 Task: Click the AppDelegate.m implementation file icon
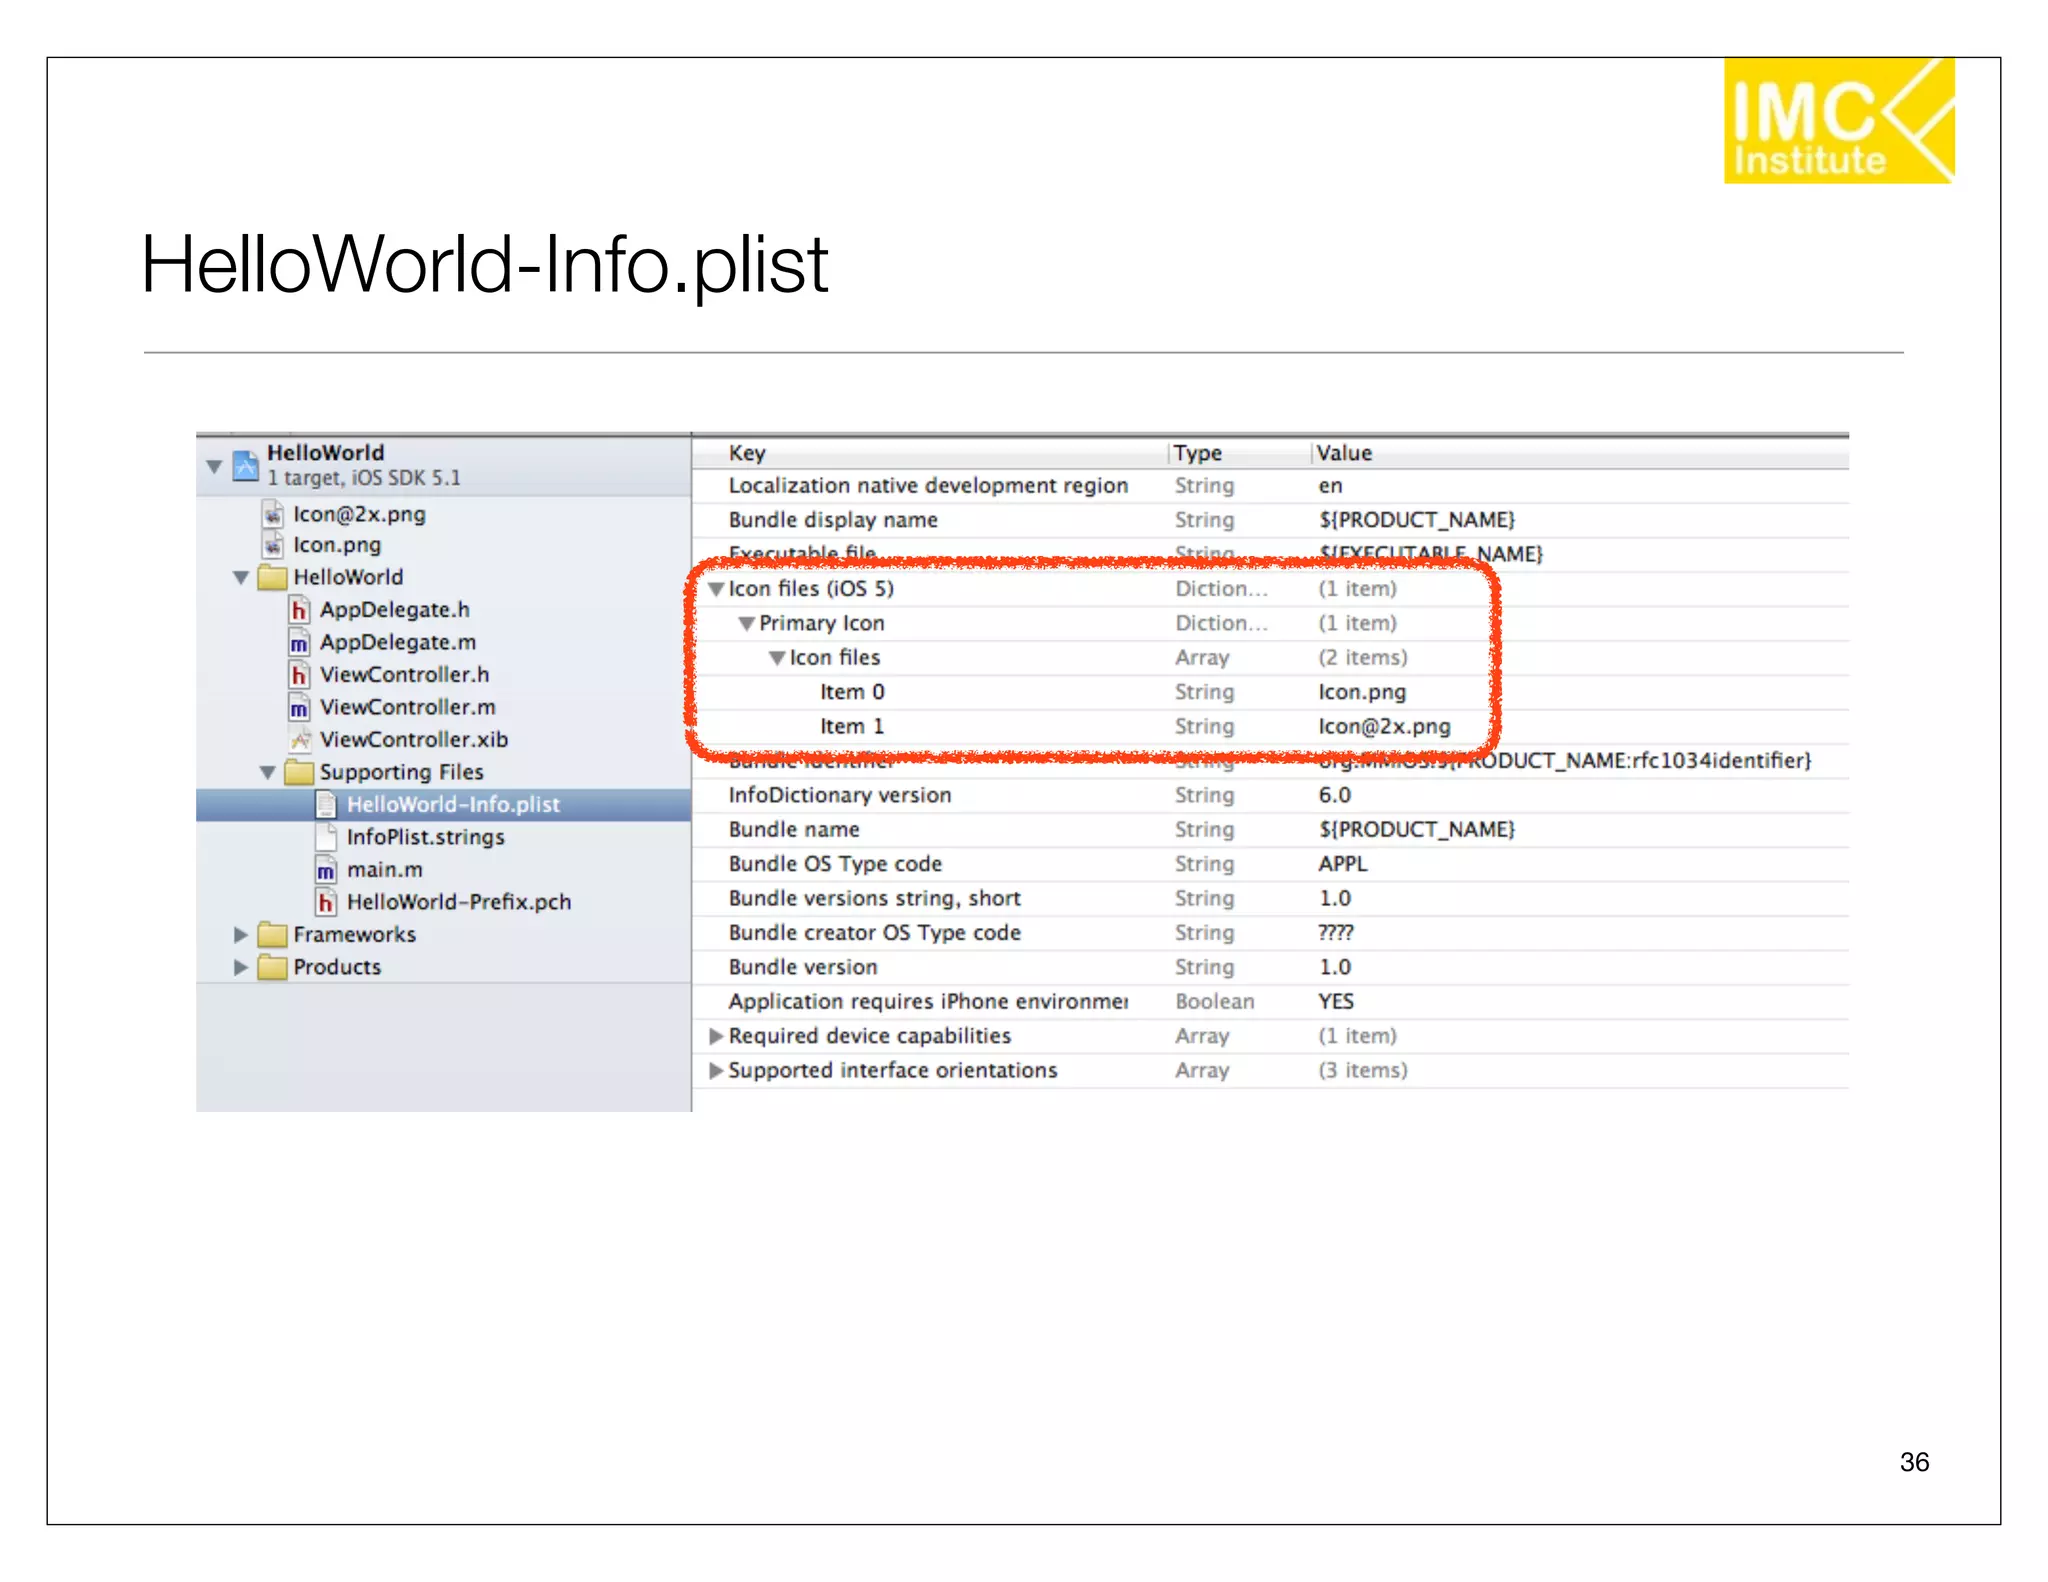299,642
